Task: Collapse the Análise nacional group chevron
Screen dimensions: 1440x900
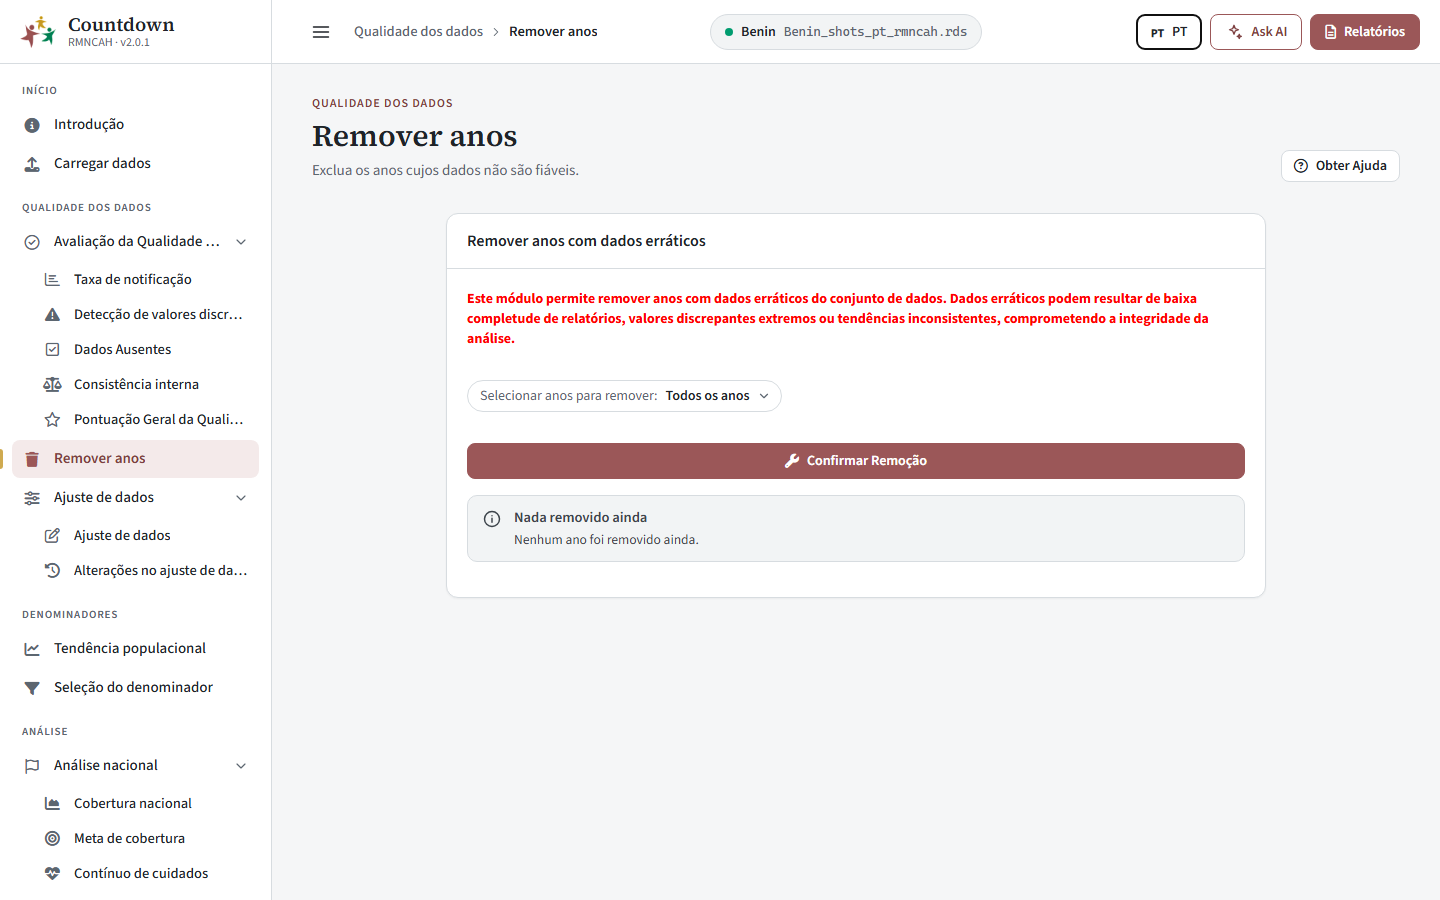Action: (241, 766)
